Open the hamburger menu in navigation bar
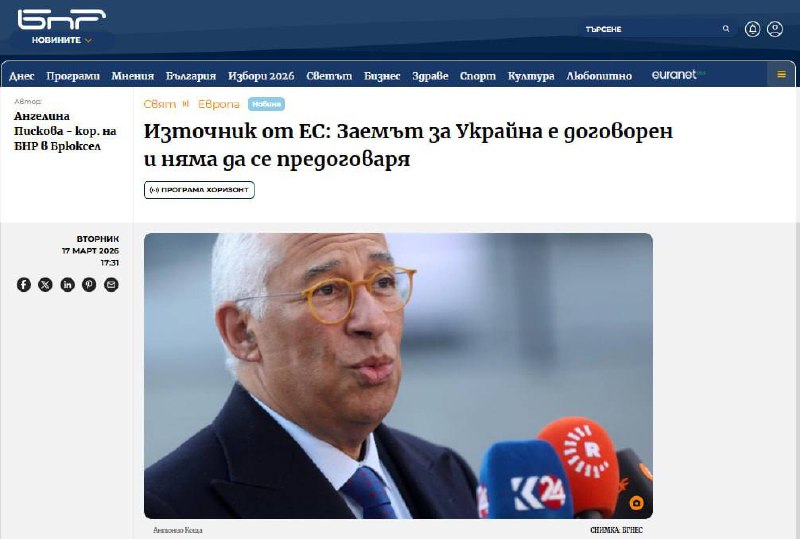Image resolution: width=800 pixels, height=539 pixels. coord(781,75)
